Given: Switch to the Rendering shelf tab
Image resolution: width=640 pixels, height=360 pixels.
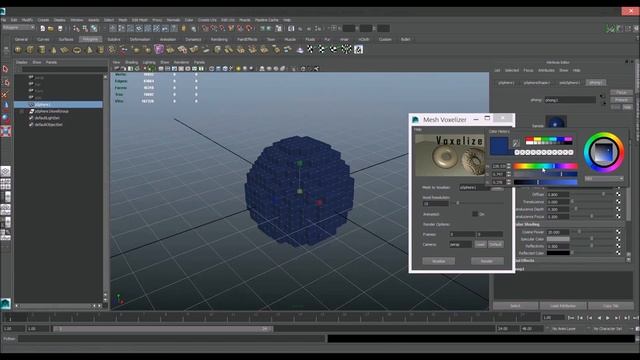Looking at the screenshot, I should (x=219, y=40).
